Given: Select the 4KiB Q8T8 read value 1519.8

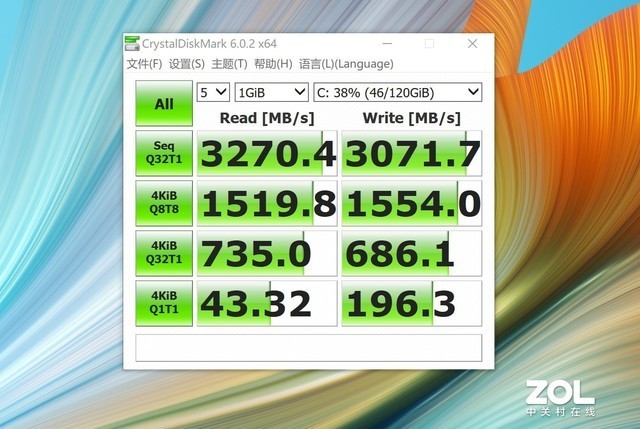Looking at the screenshot, I should 267,203.
